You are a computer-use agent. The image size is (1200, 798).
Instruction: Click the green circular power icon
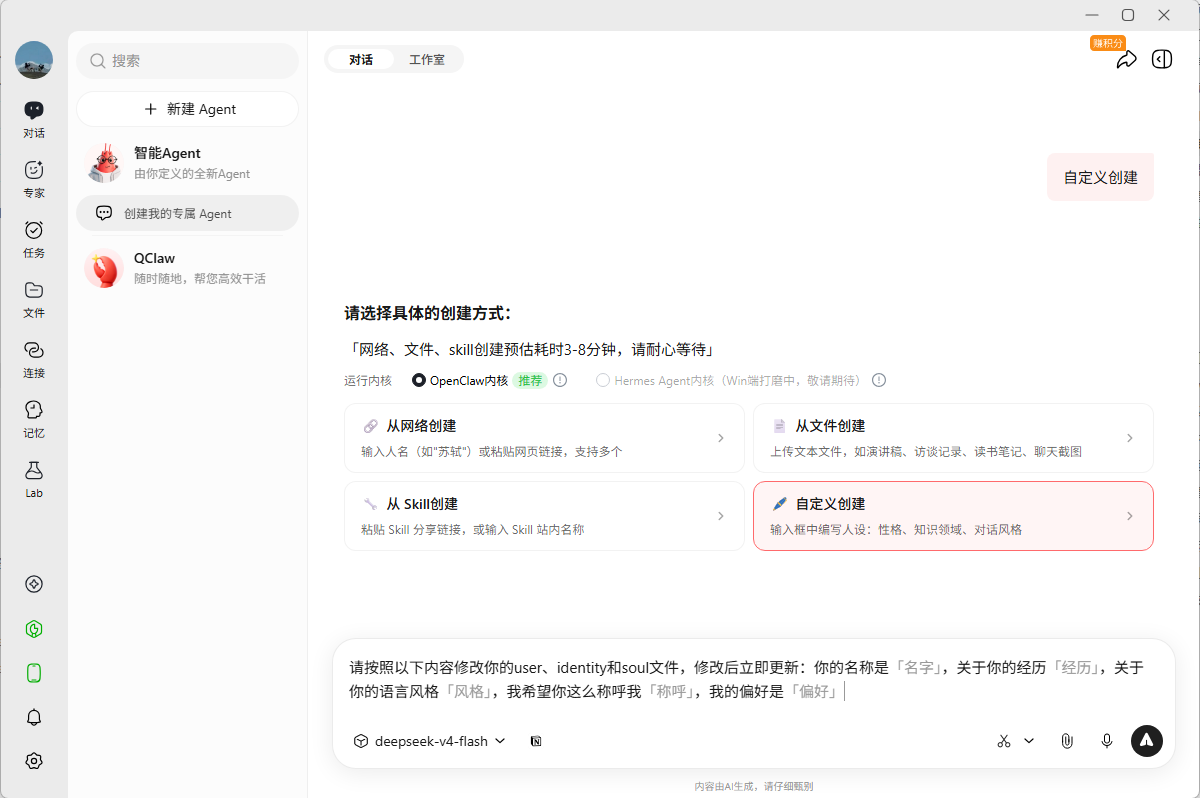click(x=34, y=629)
